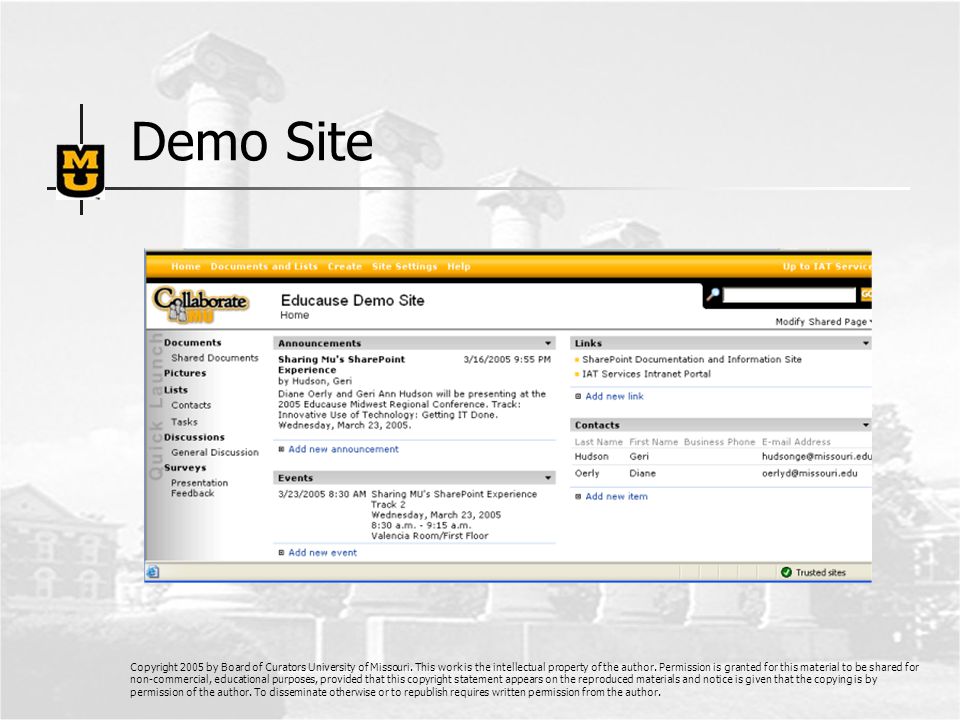Image resolution: width=960 pixels, height=720 pixels.
Task: Go to Home in the top navigation
Action: click(x=186, y=266)
